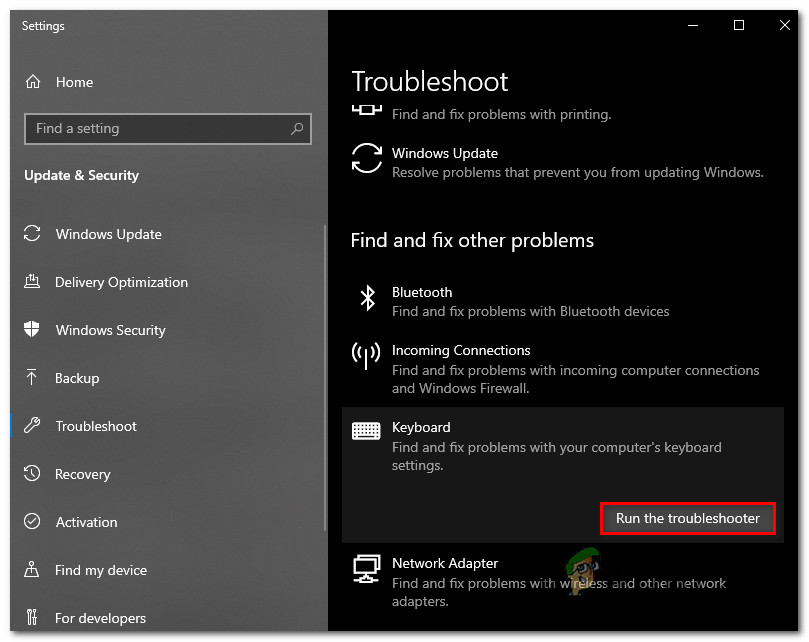
Task: Click the Bluetooth symbol icon
Action: coord(367,298)
